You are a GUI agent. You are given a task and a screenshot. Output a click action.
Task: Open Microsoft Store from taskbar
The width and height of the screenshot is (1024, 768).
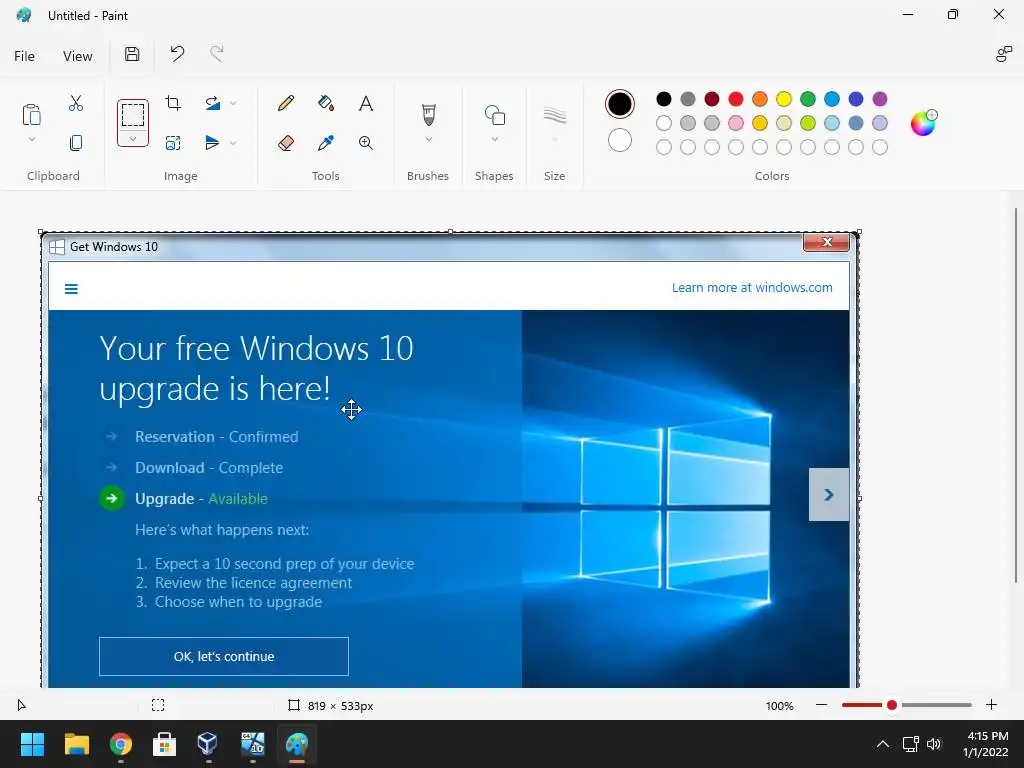(x=164, y=744)
